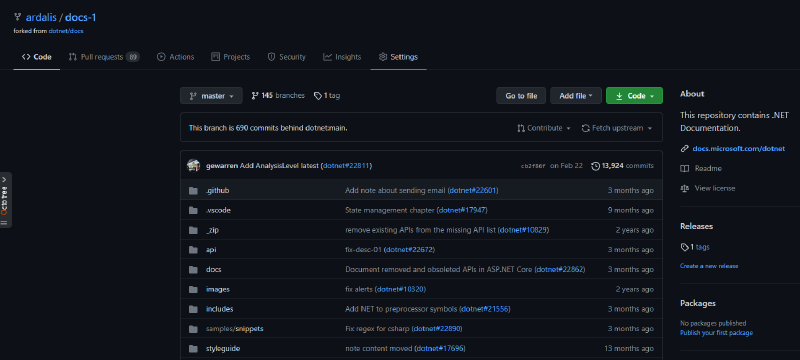Click the 1 tags link under Releases
The image size is (800, 360).
(695, 247)
